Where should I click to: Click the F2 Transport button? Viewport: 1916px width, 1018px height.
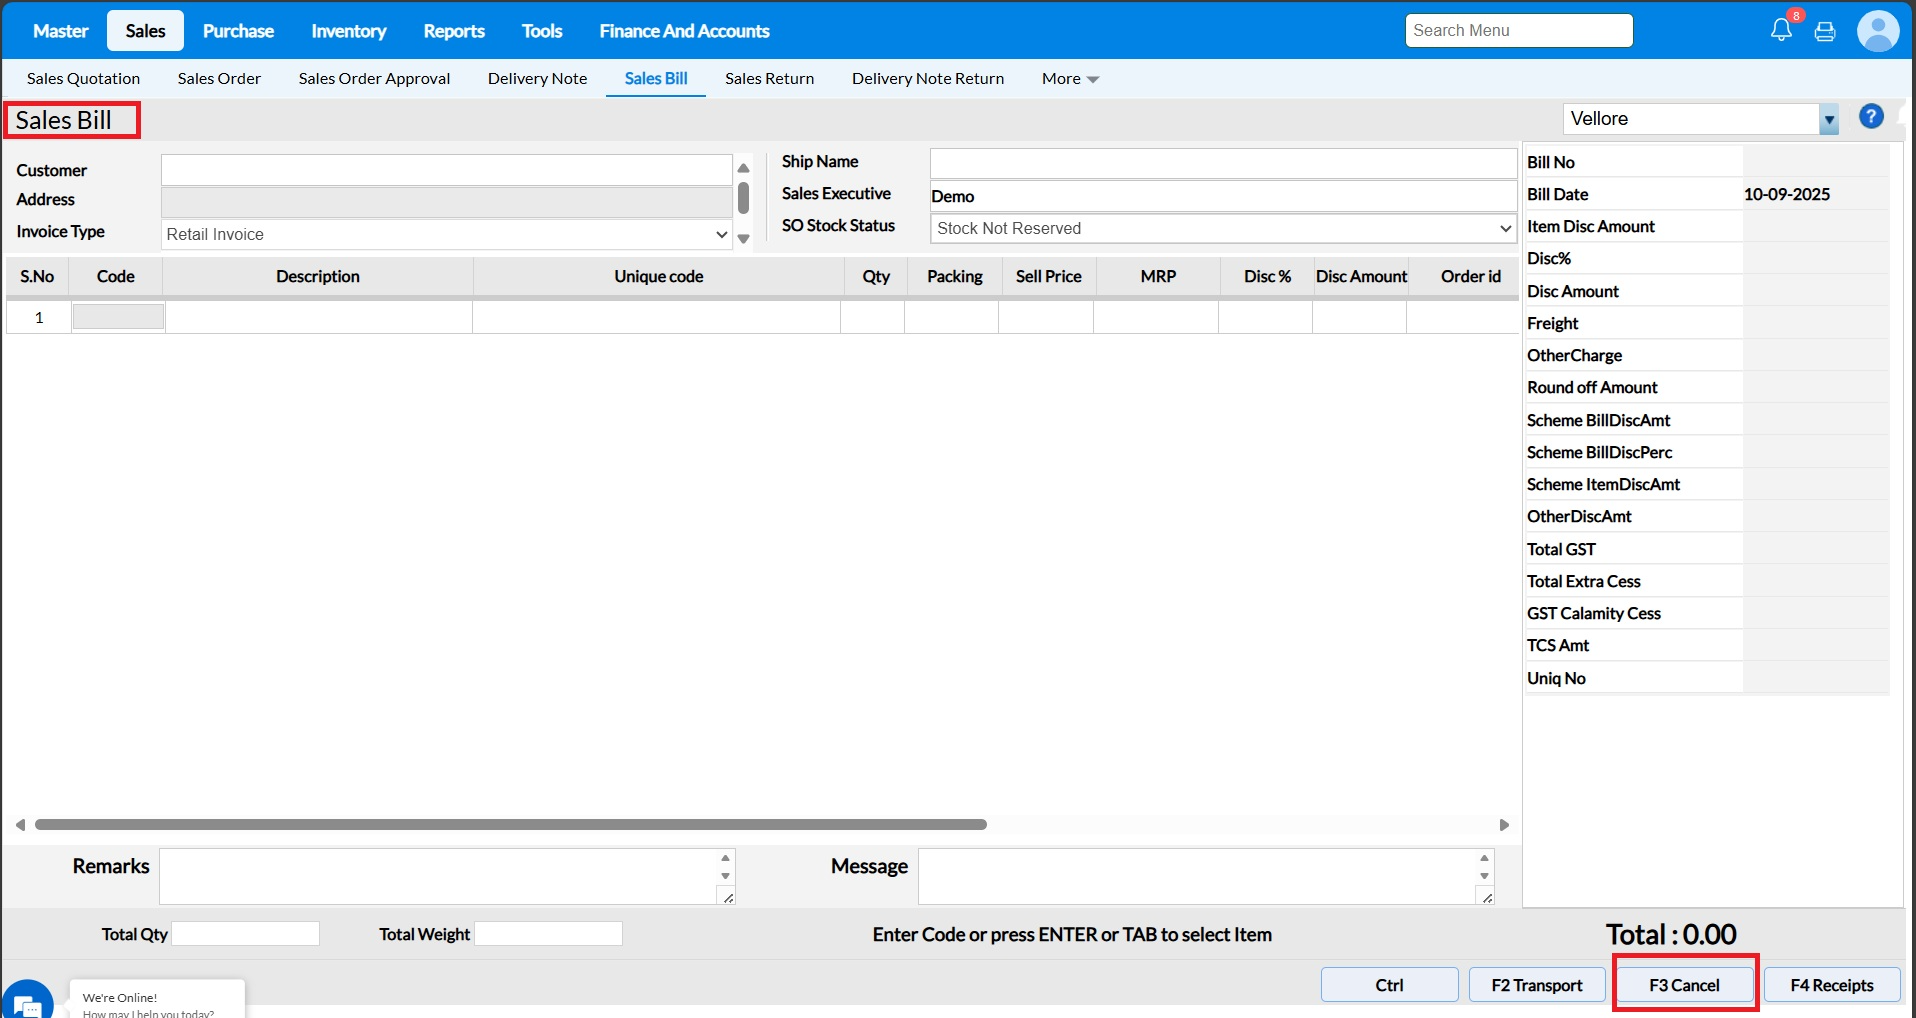1536,985
